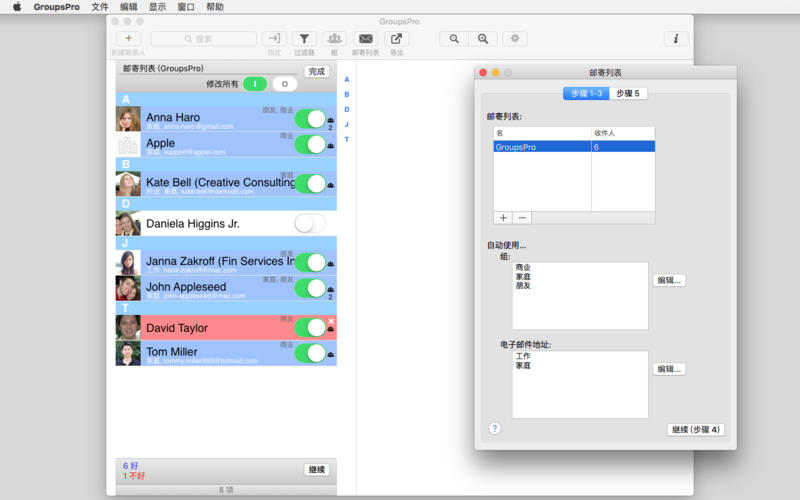Click the white 'O' modify-all off button
Screen dimensions: 800x500
pyautogui.click(x=285, y=84)
